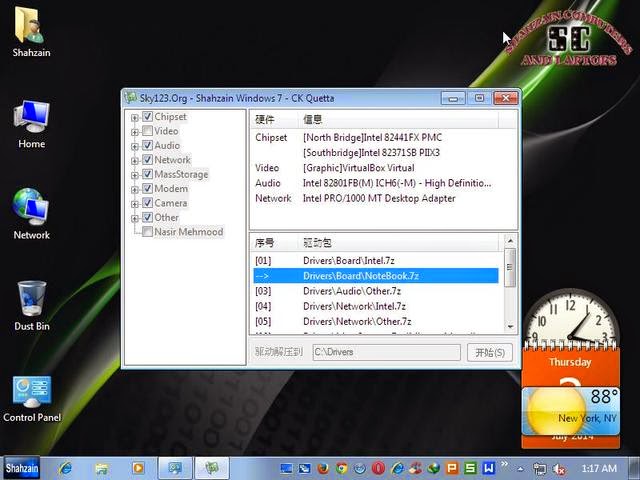Toggle the Network driver checkbox
This screenshot has width=640, height=480.
pos(147,160)
